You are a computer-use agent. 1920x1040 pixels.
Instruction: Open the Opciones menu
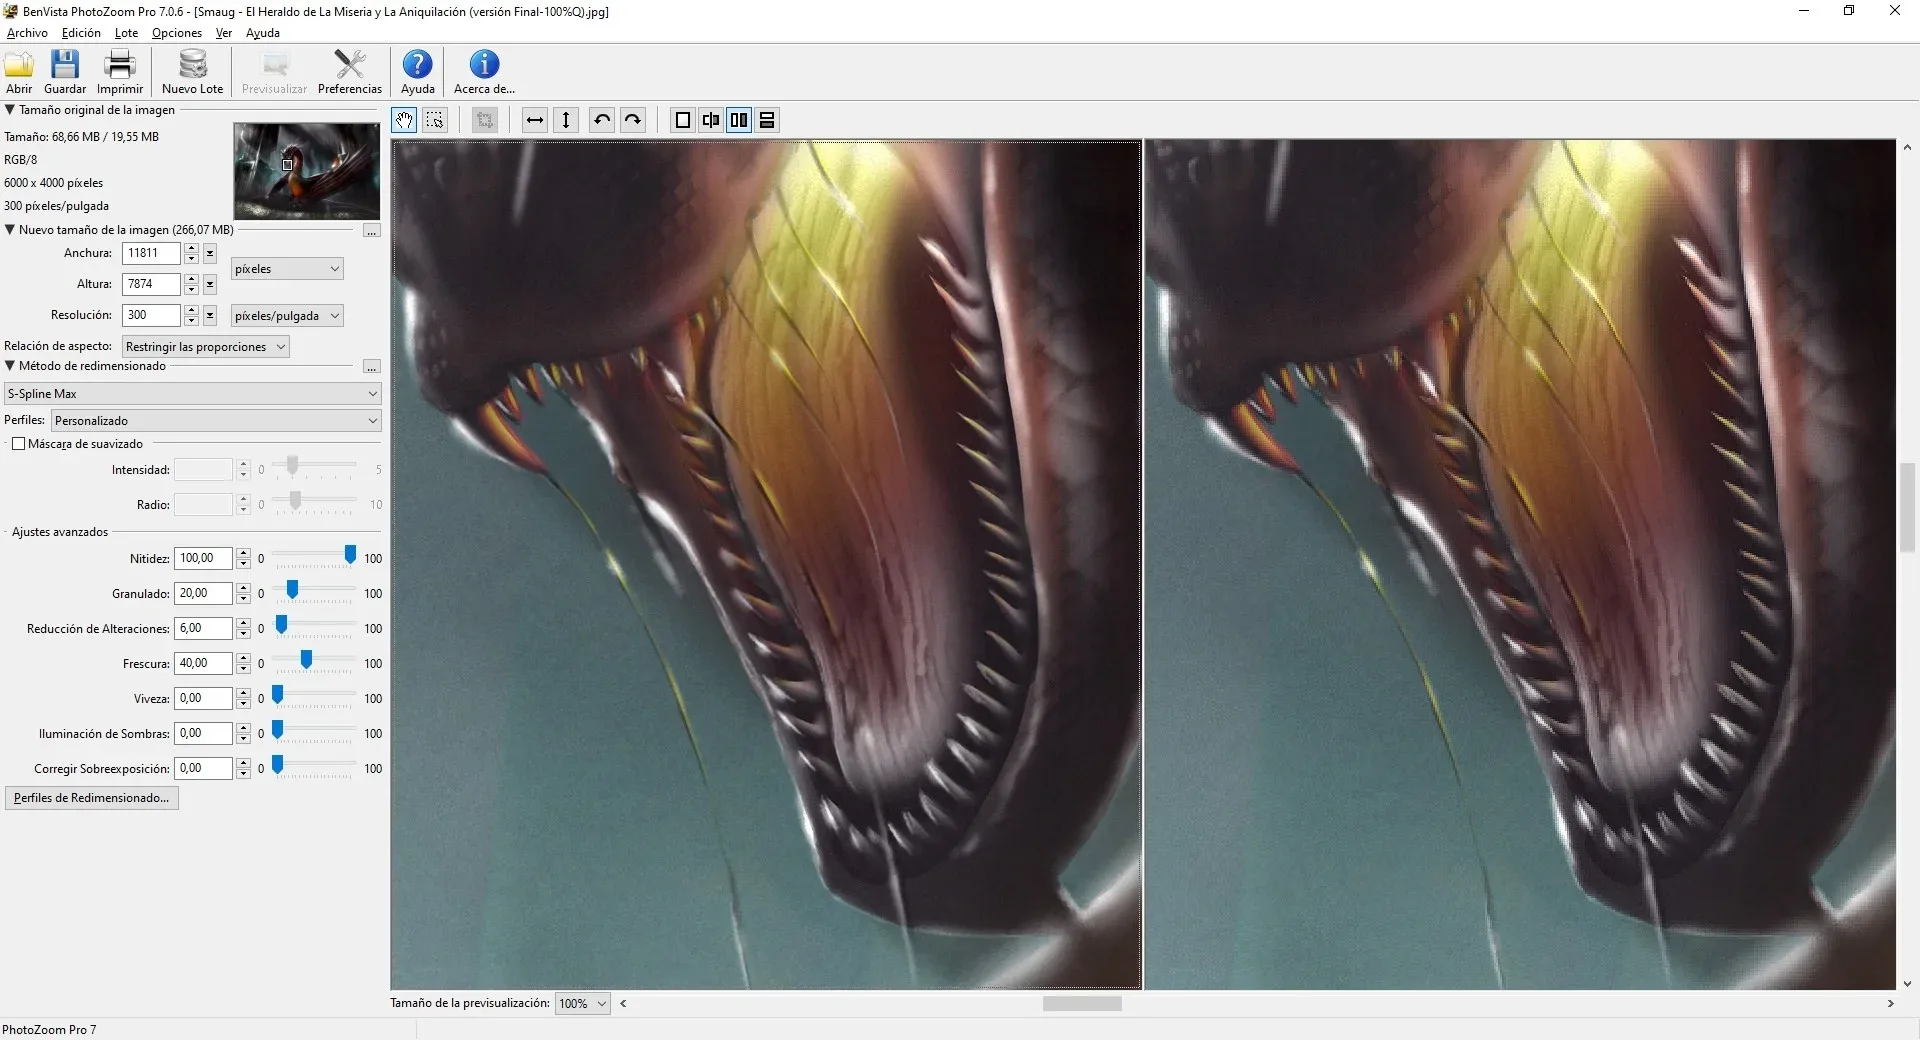(177, 33)
